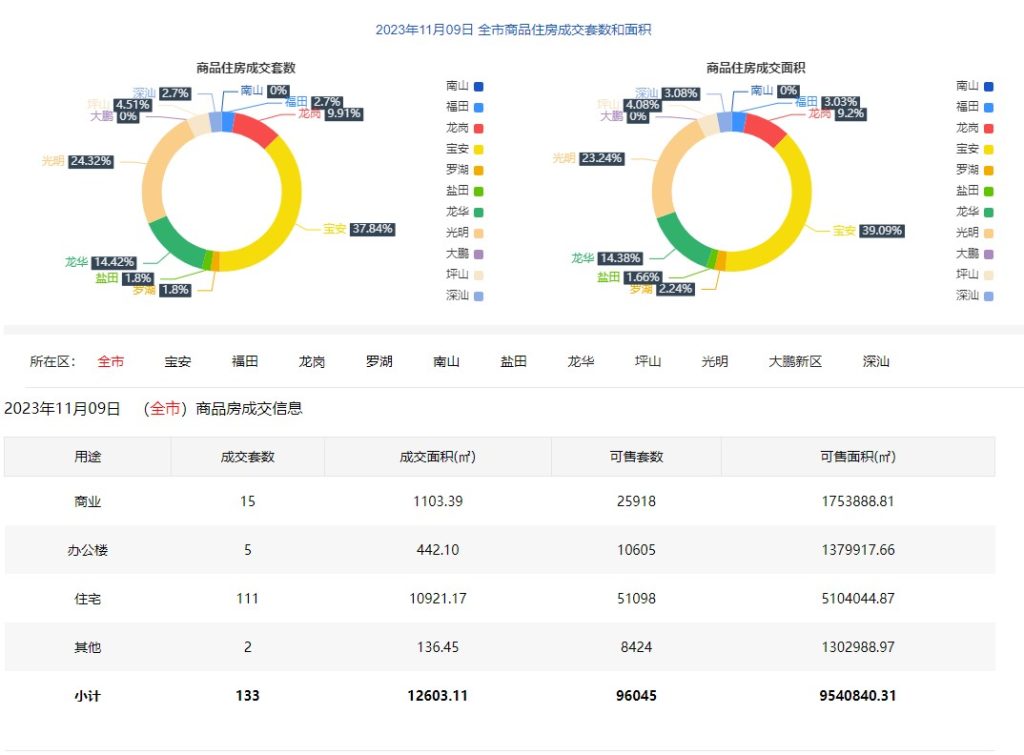Click the 可售套数 column header

(636, 457)
